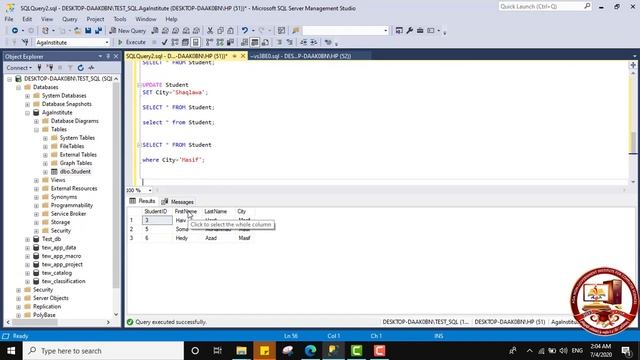The height and width of the screenshot is (360, 640).
Task: Expand the System Databases node
Action: pyautogui.click(x=27, y=96)
